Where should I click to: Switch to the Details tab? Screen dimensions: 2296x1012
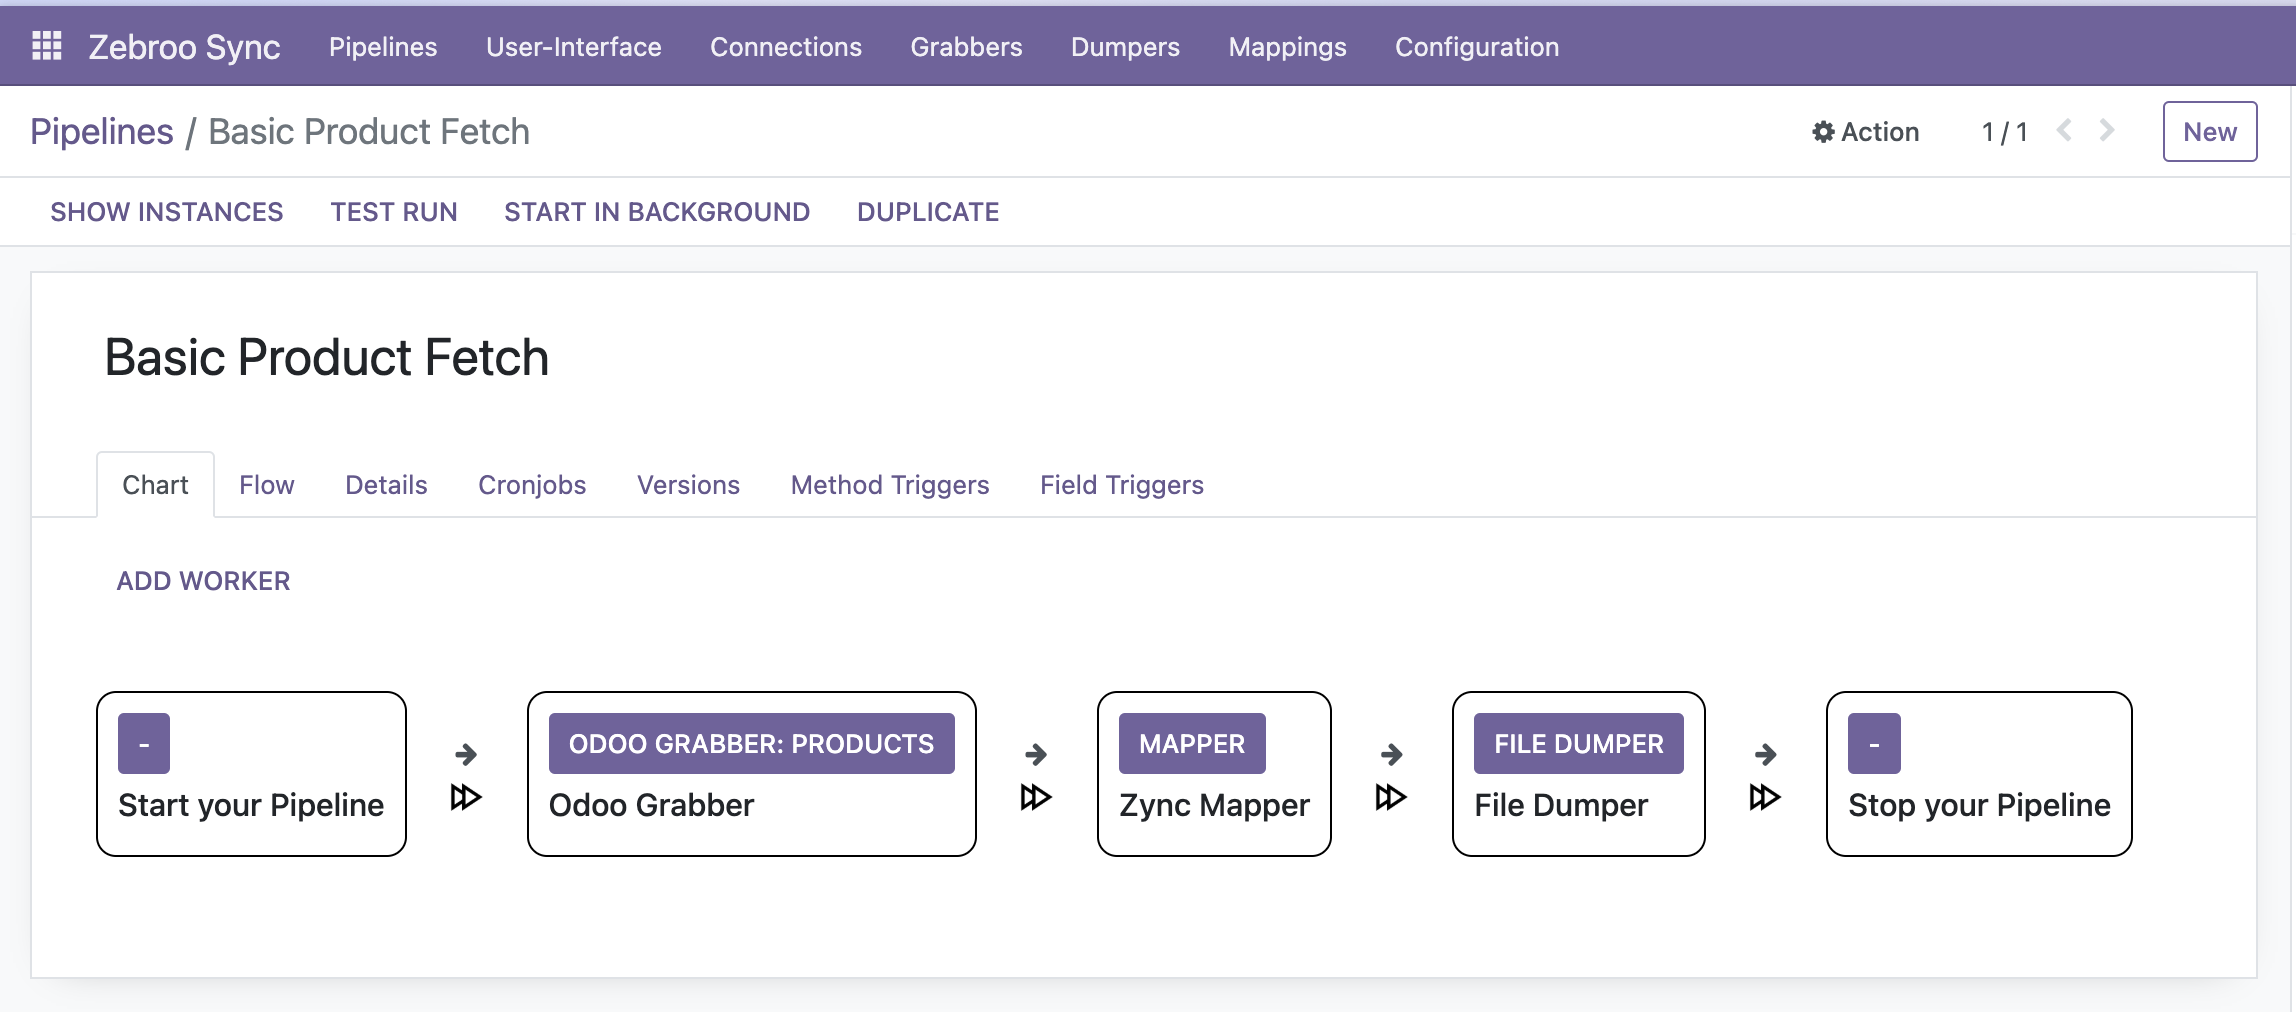click(x=386, y=485)
